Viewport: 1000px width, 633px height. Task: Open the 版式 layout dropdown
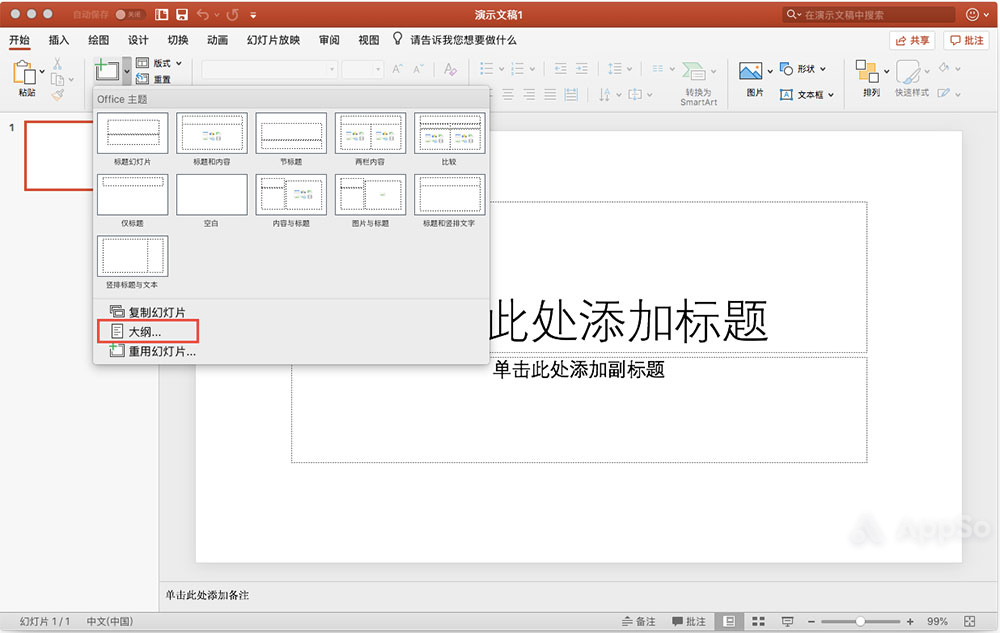(159, 63)
